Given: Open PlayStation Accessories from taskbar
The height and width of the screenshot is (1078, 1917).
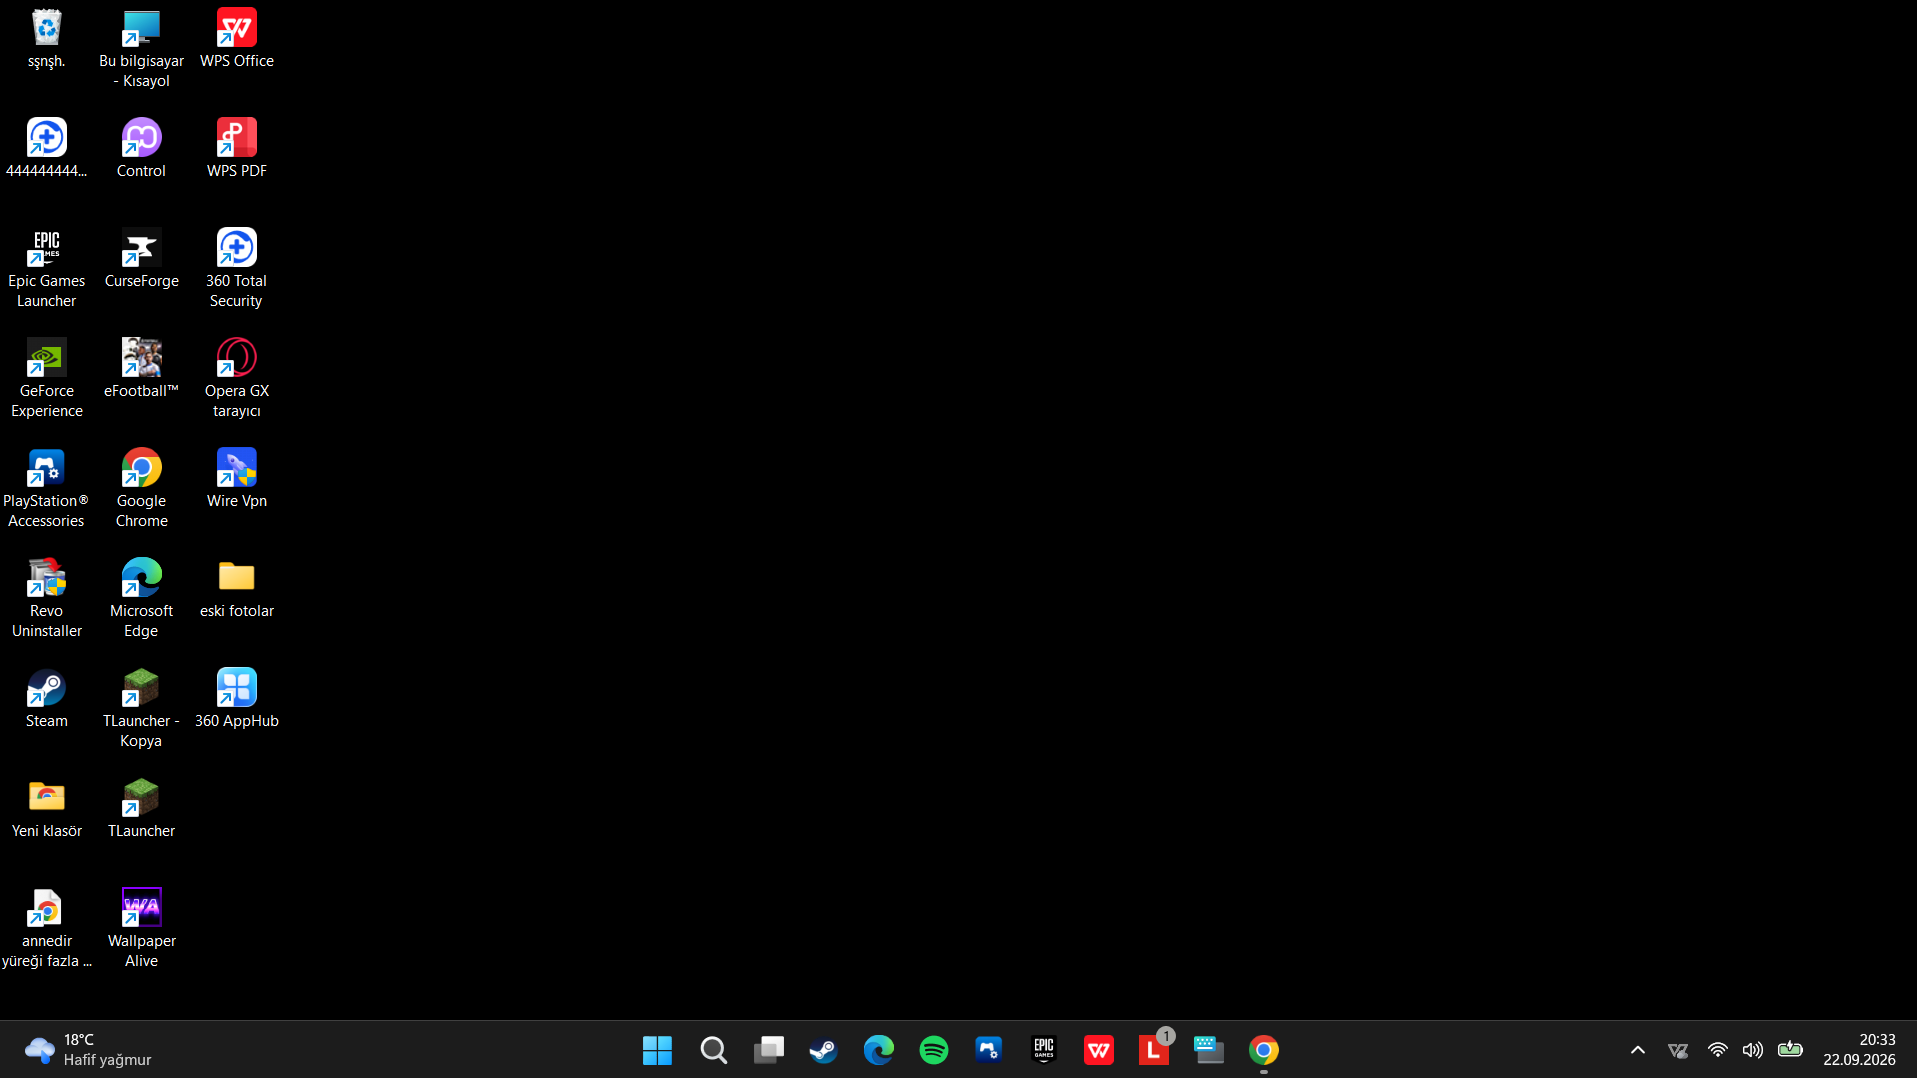Looking at the screenshot, I should coord(989,1050).
